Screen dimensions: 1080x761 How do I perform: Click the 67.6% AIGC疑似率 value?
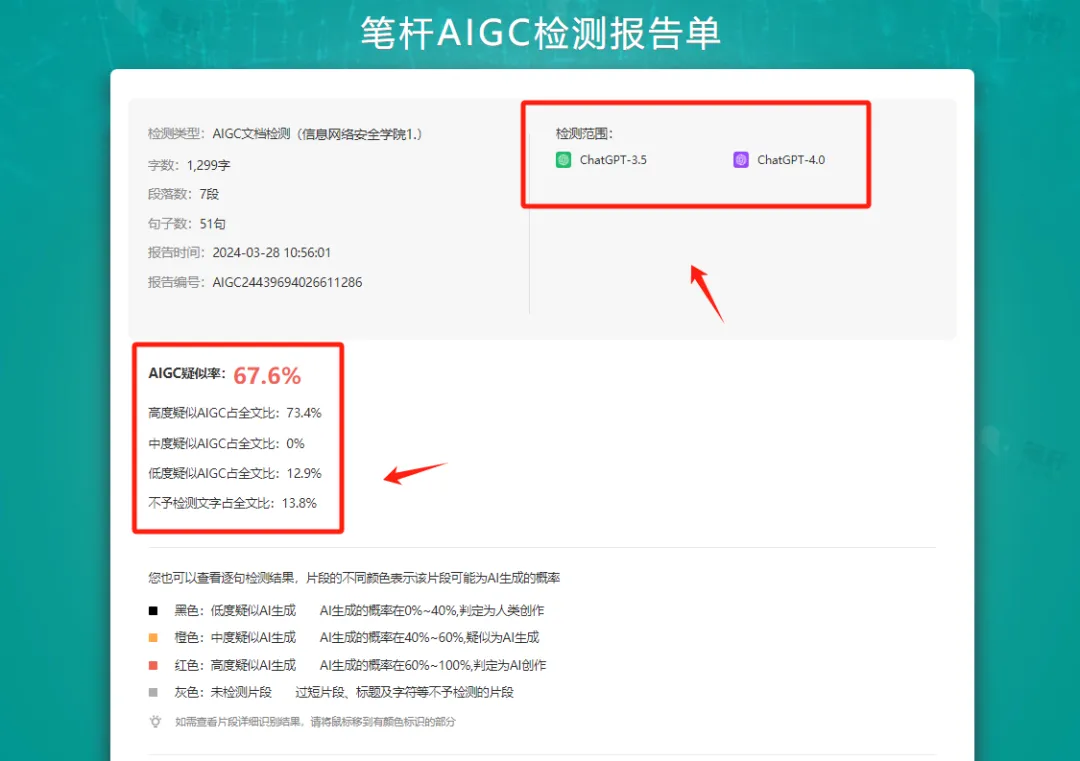(x=267, y=376)
